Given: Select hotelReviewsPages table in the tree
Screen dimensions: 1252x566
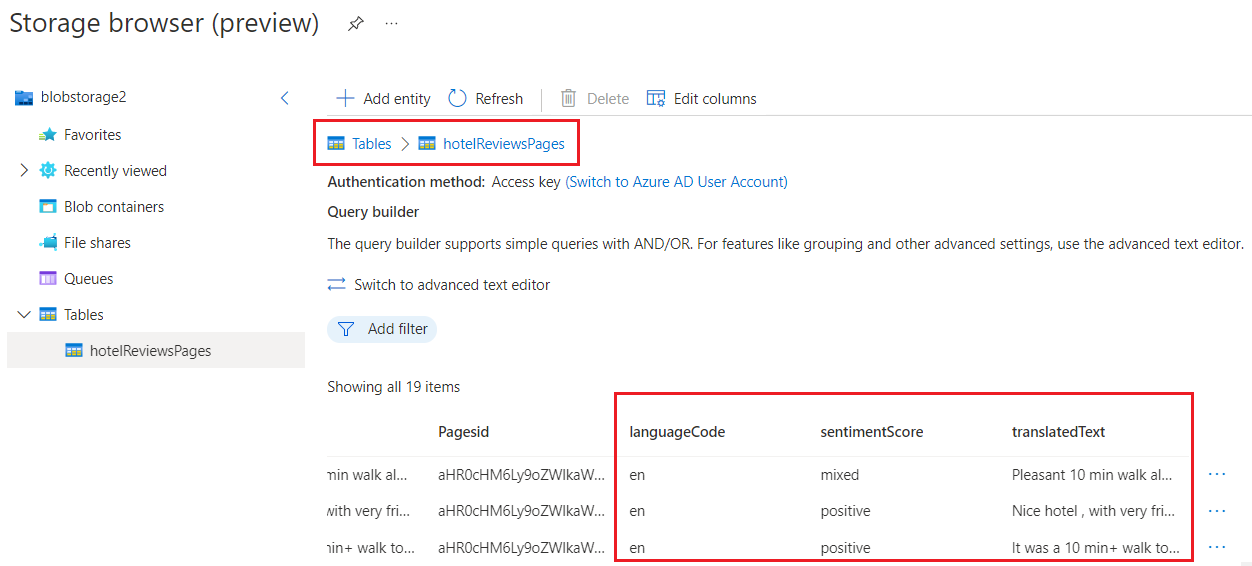Looking at the screenshot, I should coord(150,351).
